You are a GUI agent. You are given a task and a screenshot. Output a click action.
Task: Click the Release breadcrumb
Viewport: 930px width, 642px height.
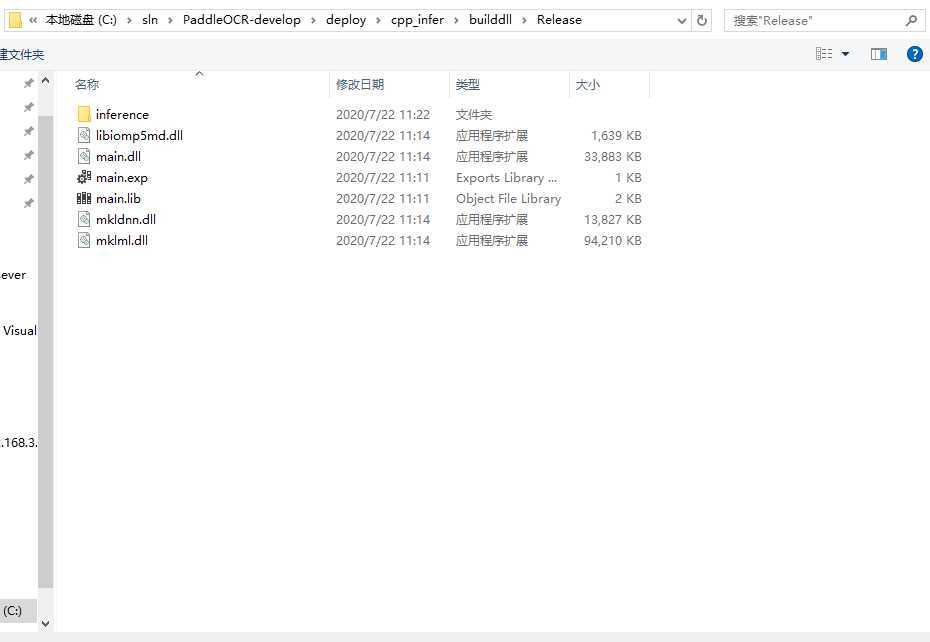559,20
